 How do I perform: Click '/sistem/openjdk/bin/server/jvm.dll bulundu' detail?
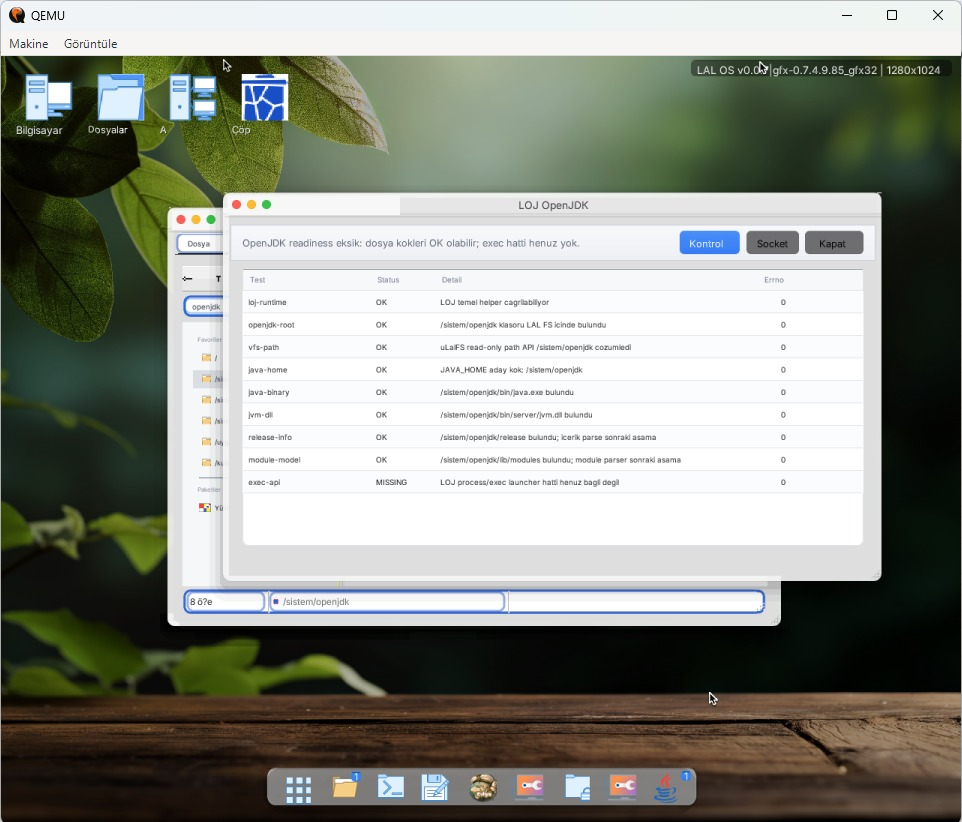pyautogui.click(x=516, y=415)
